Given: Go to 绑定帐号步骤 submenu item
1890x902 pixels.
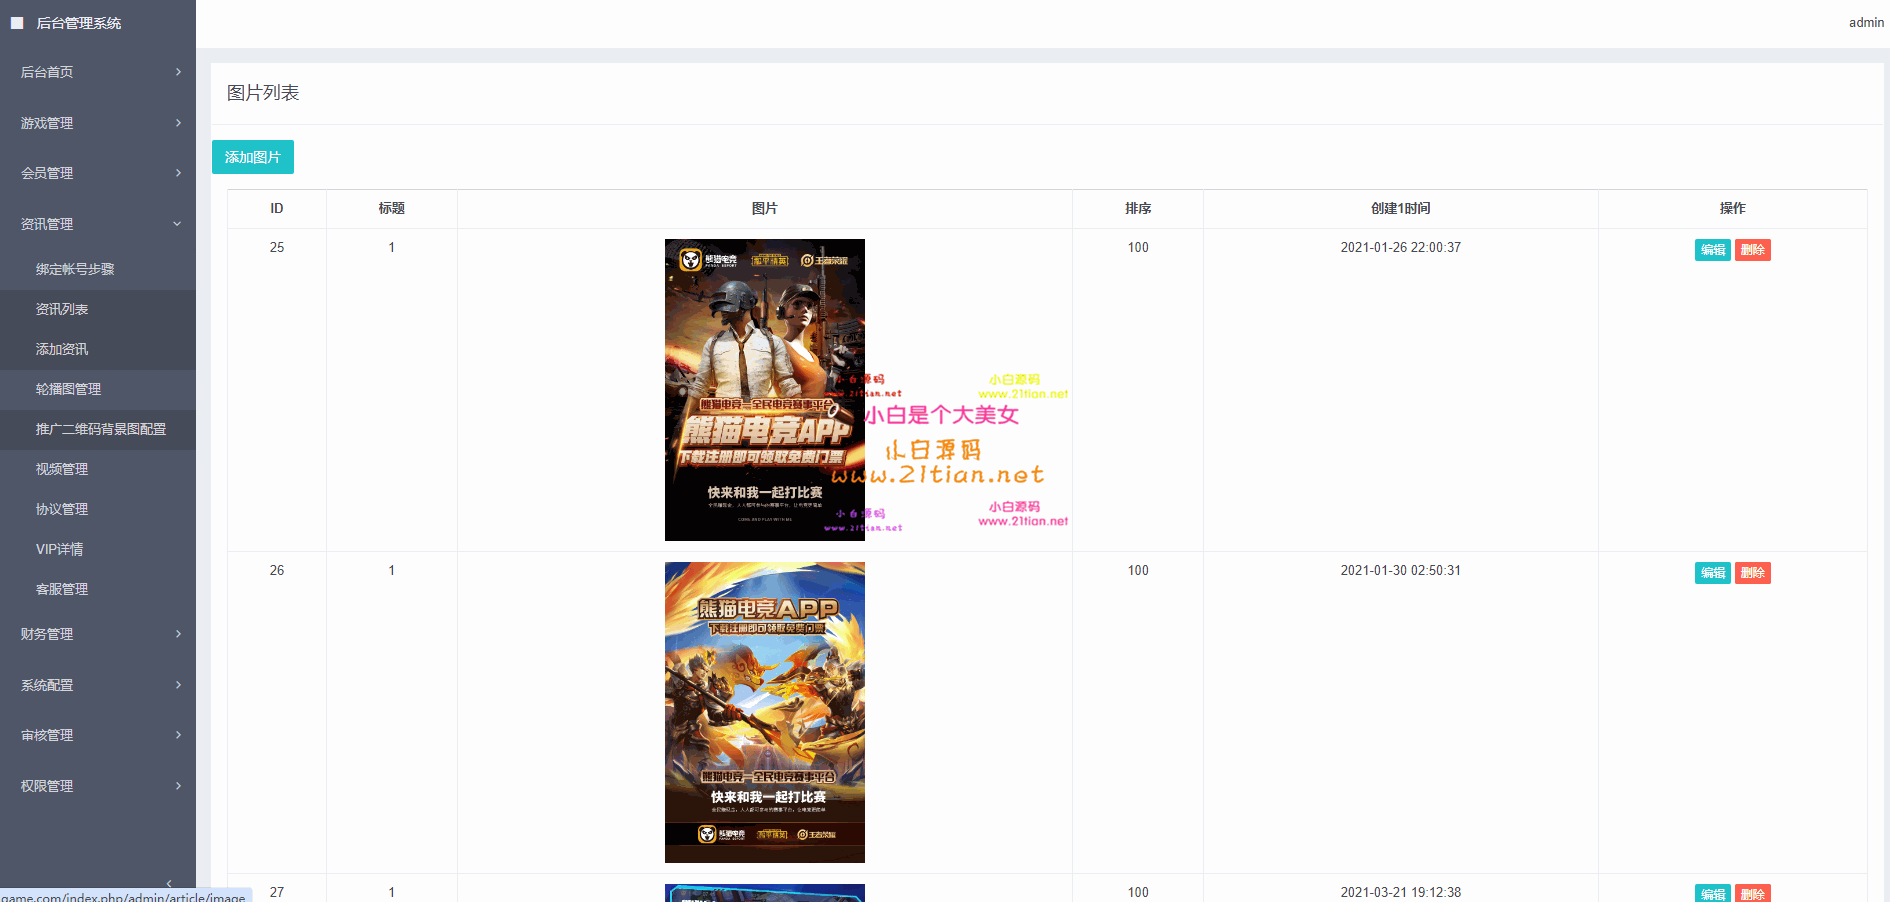Looking at the screenshot, I should click(x=98, y=269).
